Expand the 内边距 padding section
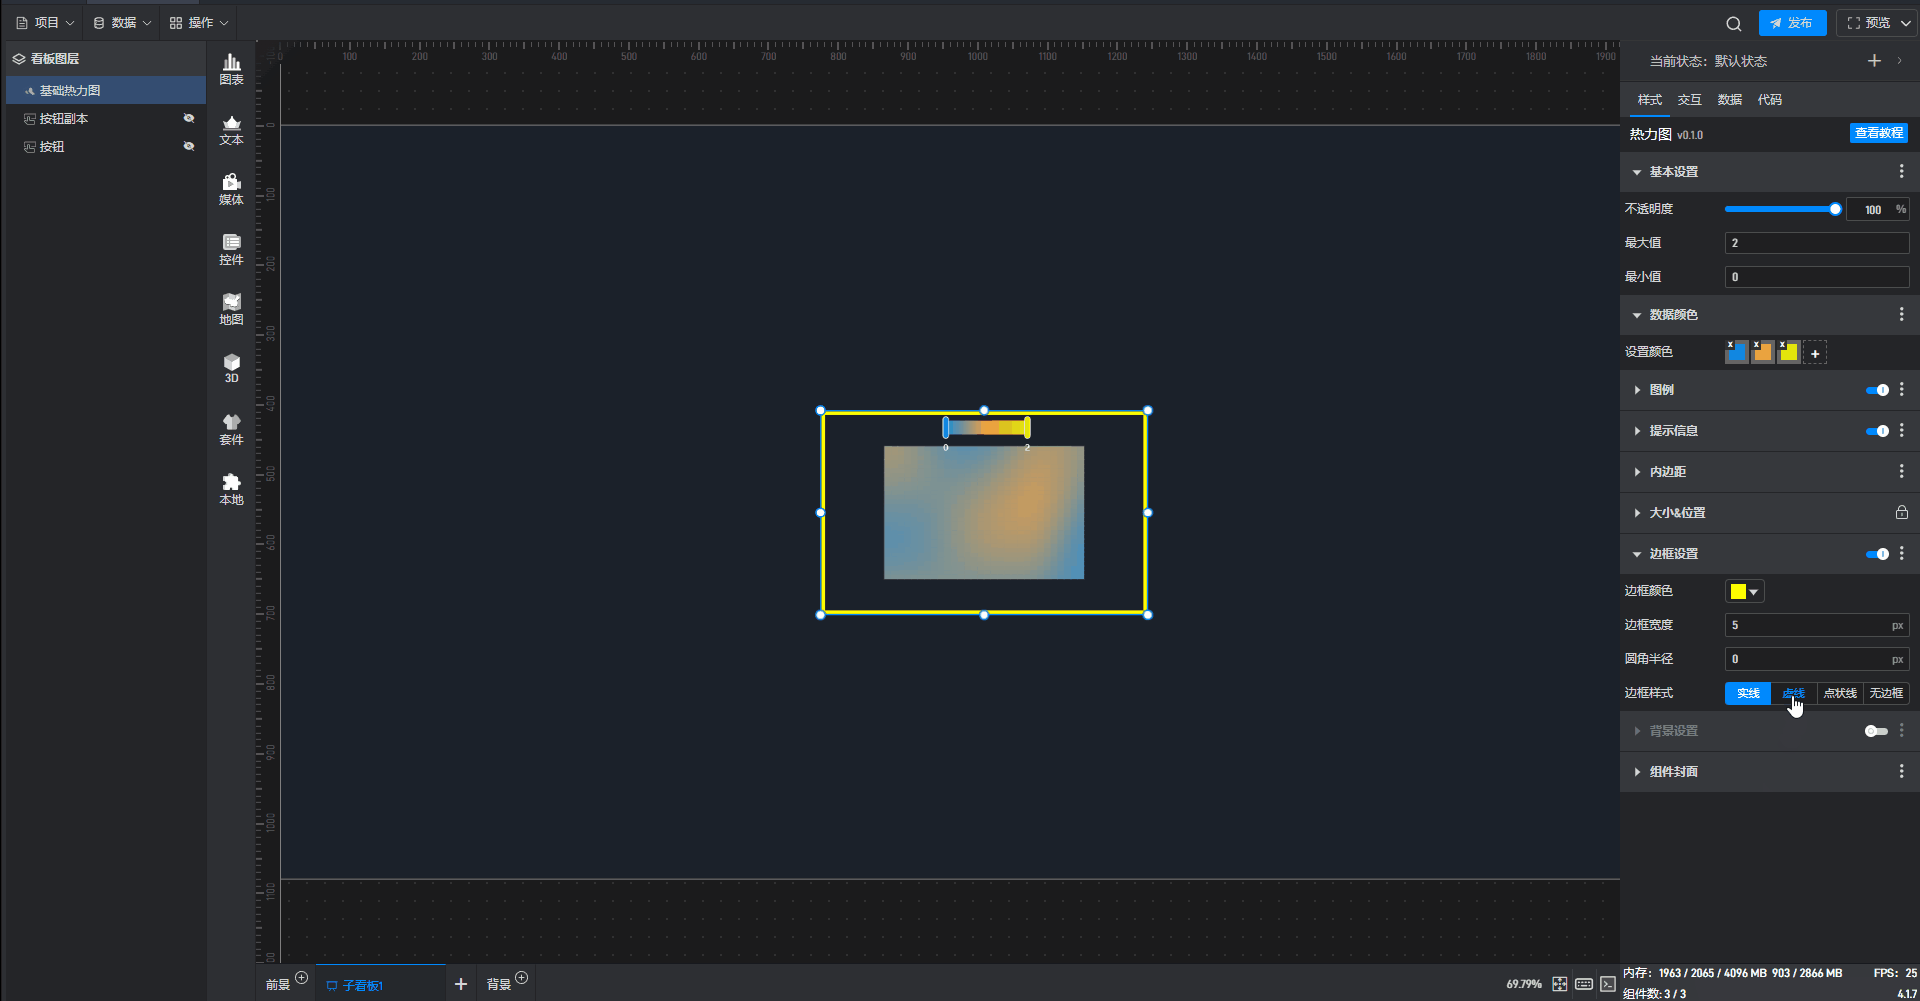This screenshot has height=1001, width=1920. [x=1667, y=472]
